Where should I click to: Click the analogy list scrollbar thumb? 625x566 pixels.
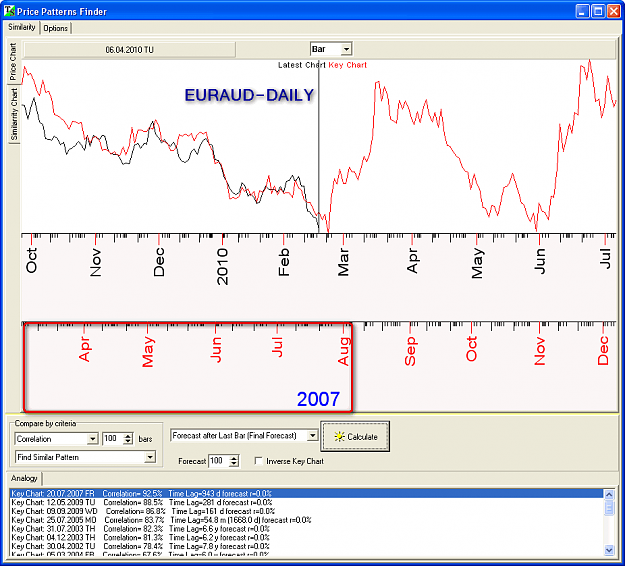(609, 508)
